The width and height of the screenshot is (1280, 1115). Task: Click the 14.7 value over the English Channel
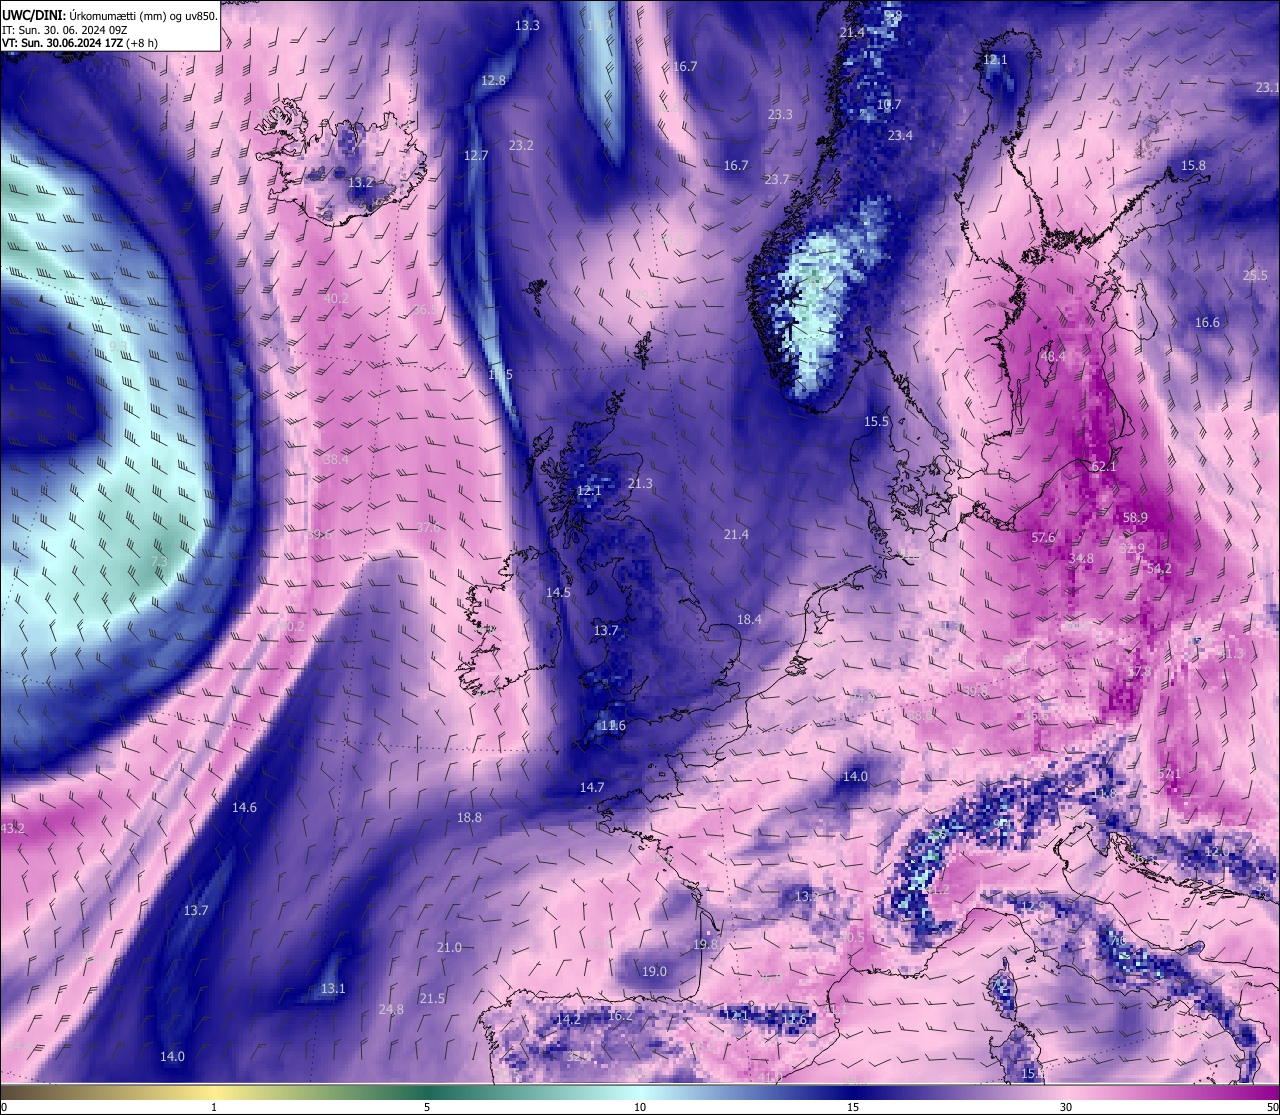[592, 788]
